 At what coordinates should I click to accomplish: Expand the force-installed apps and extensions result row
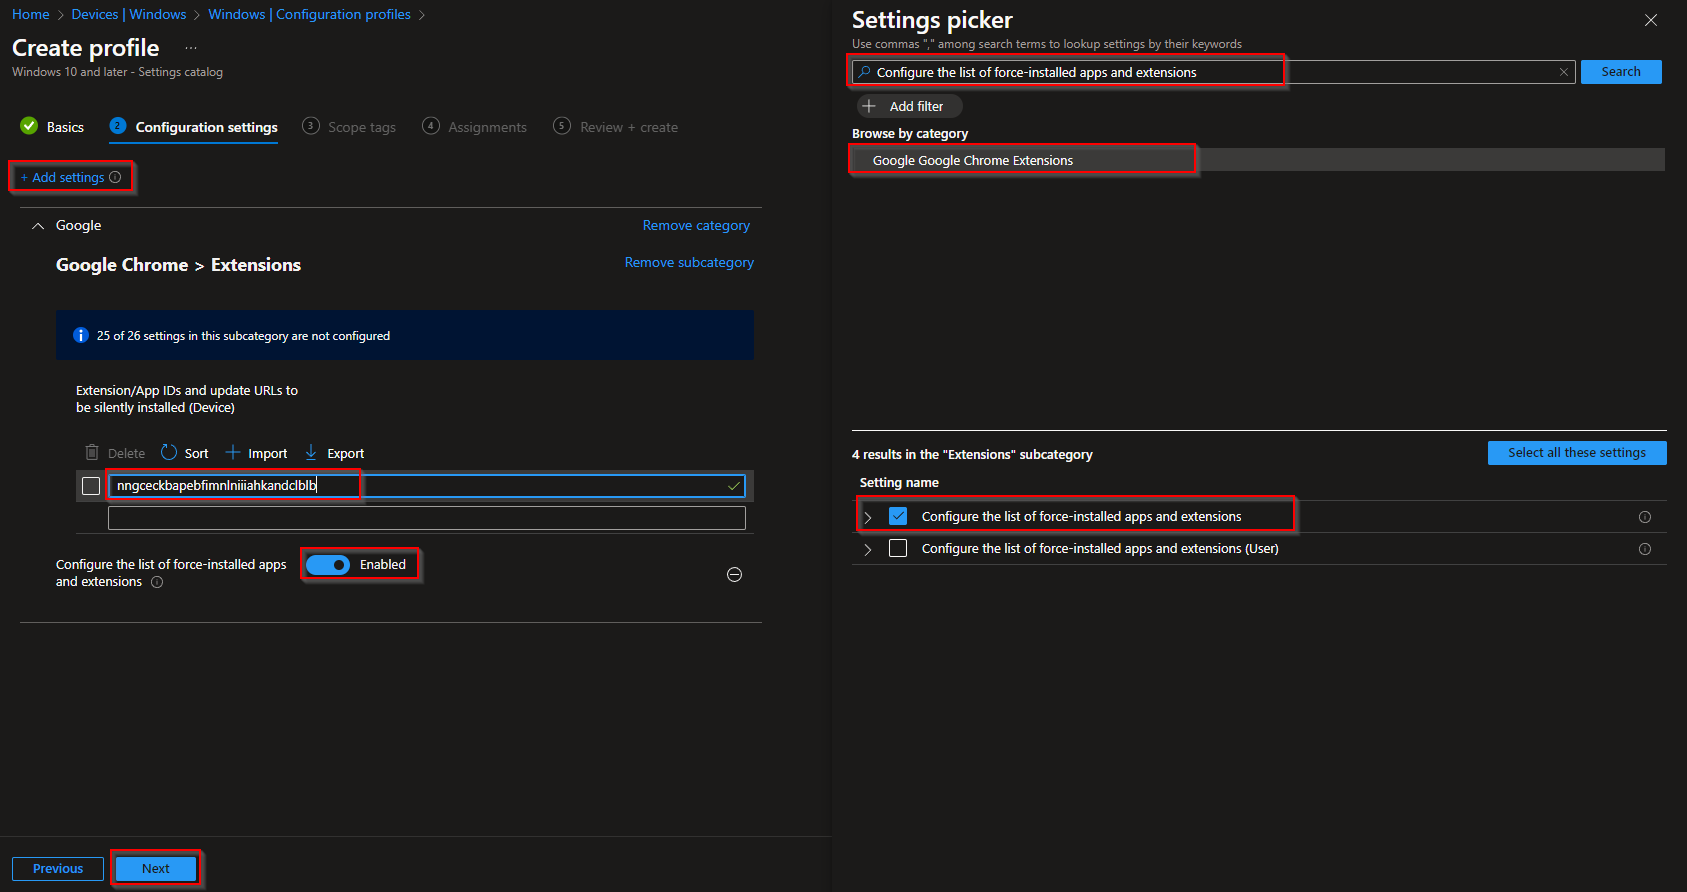pyautogui.click(x=868, y=517)
